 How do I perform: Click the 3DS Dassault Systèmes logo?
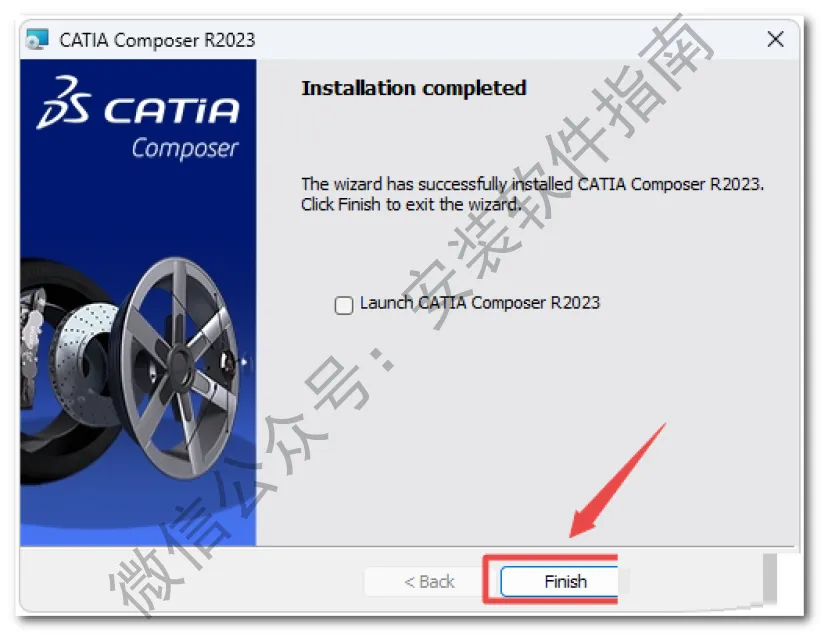(x=63, y=102)
